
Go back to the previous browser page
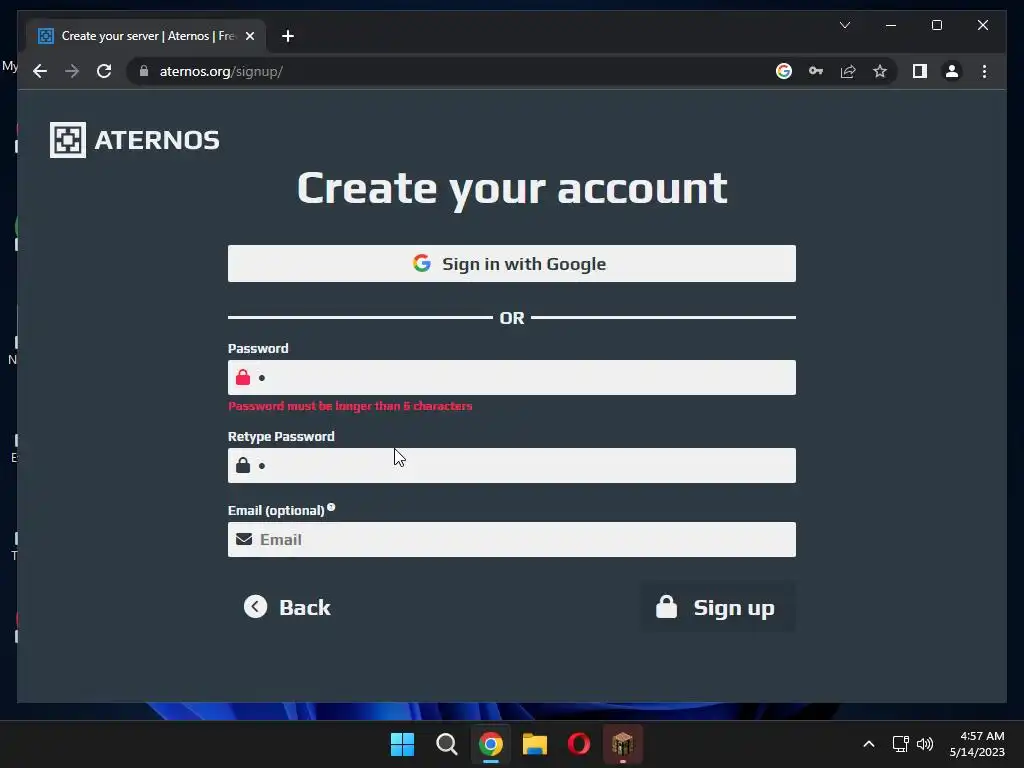pos(40,71)
